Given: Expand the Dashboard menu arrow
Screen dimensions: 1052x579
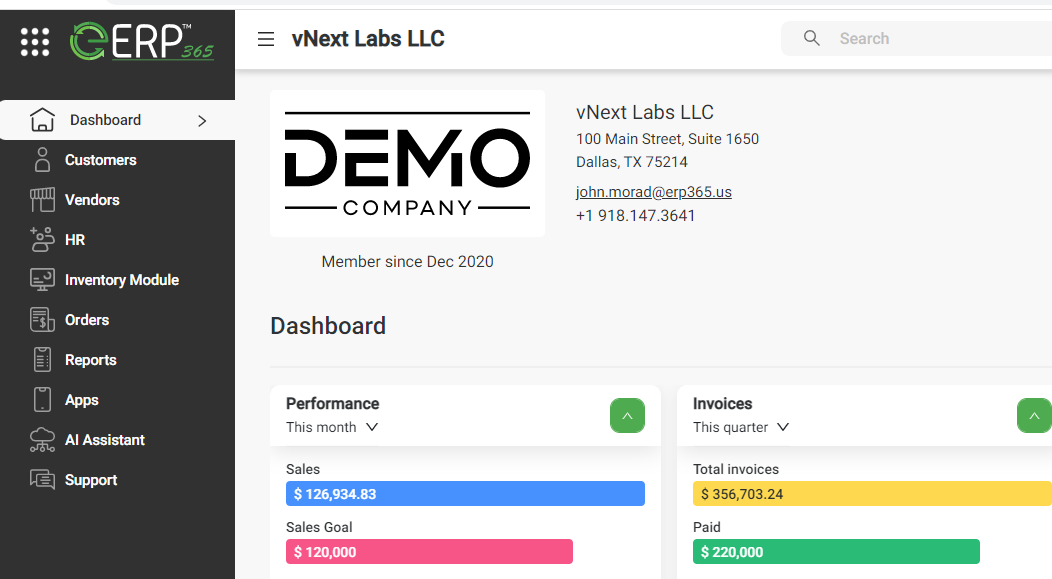Looking at the screenshot, I should coord(202,120).
